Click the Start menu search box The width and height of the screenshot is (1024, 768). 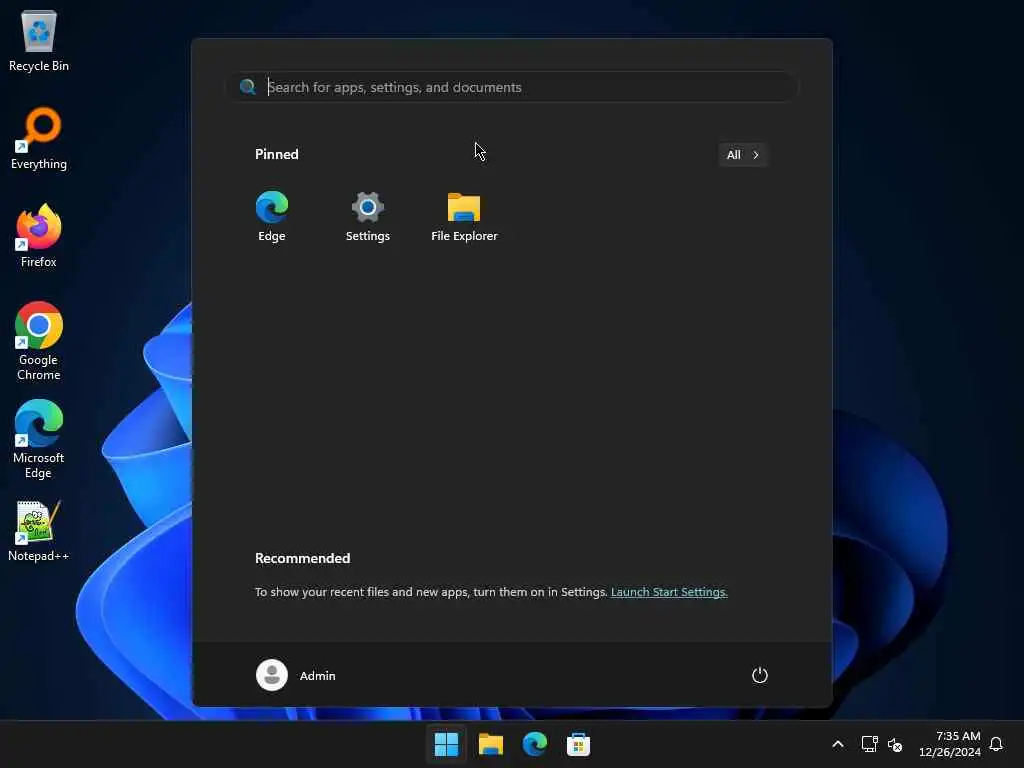pos(513,87)
